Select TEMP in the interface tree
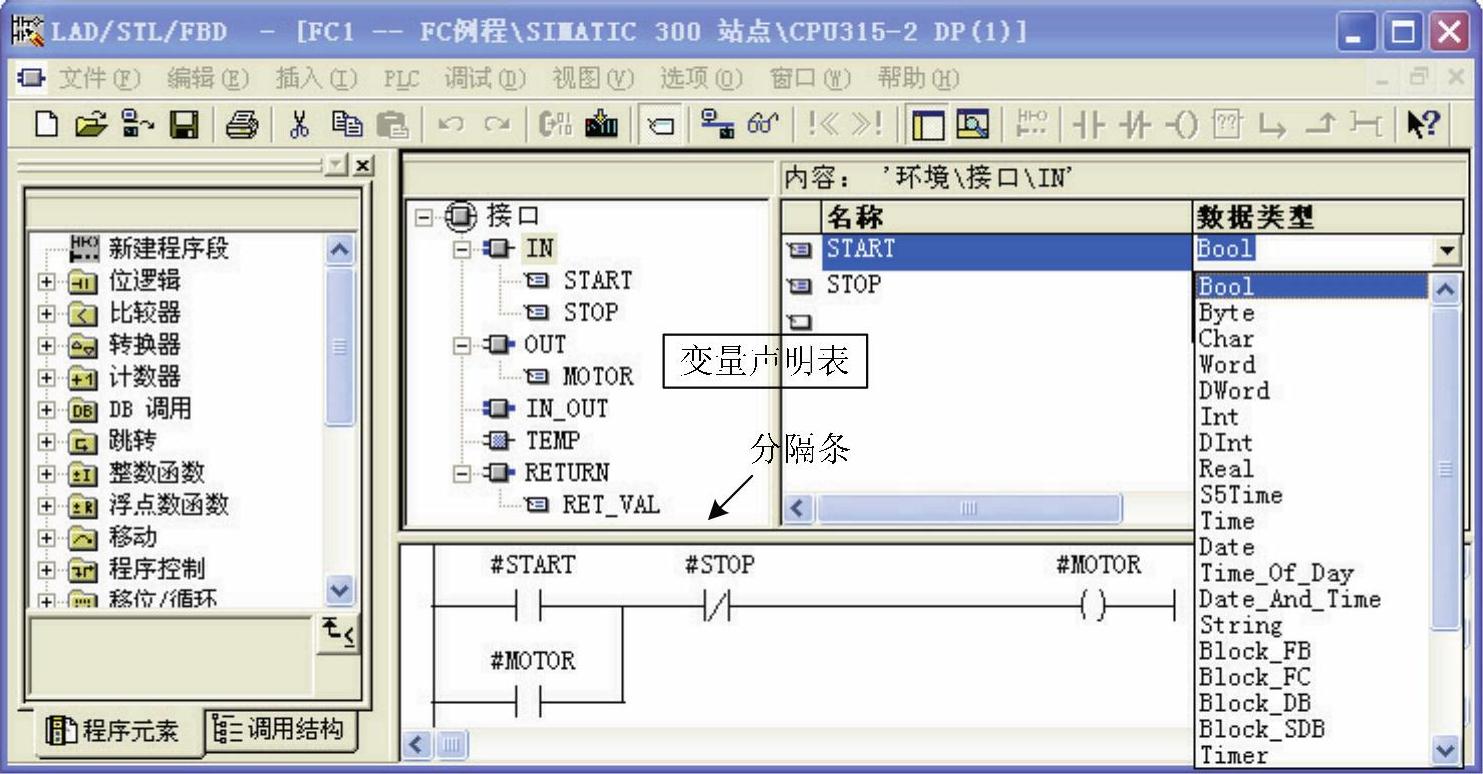 (553, 440)
